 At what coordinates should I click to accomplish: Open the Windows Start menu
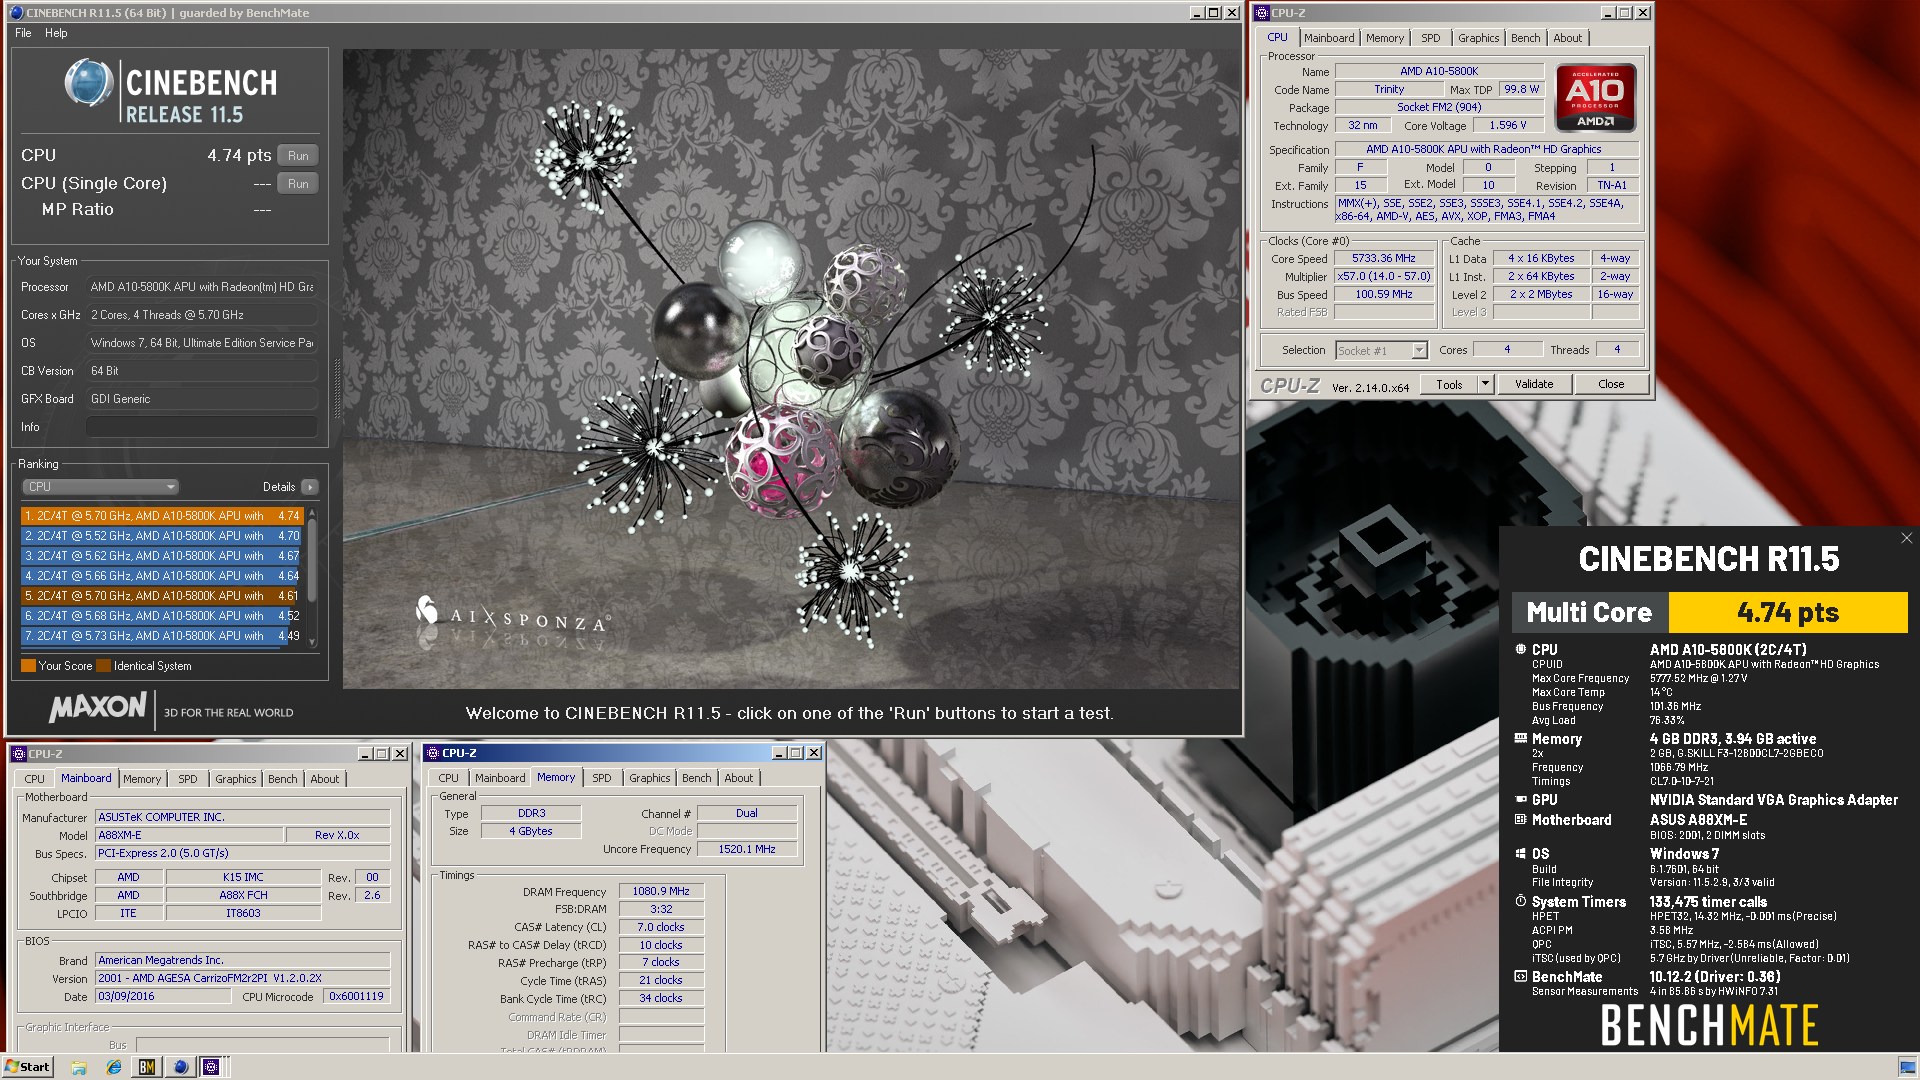coord(28,1067)
